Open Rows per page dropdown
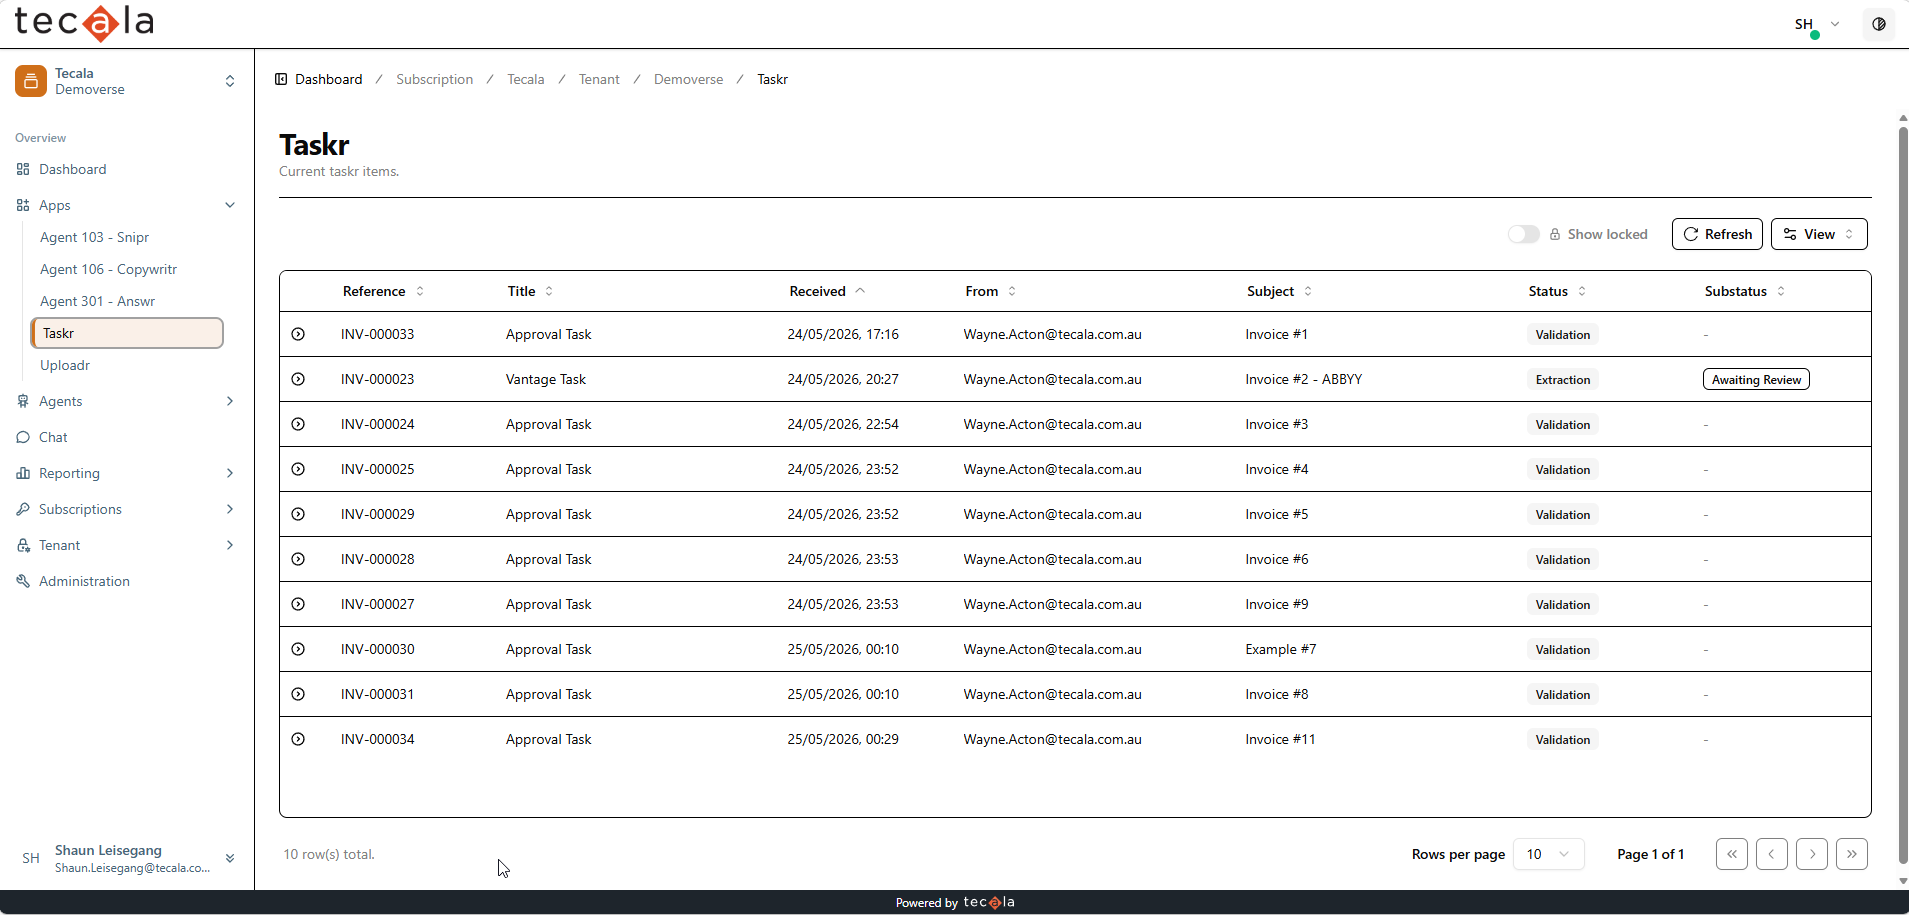 (1549, 854)
